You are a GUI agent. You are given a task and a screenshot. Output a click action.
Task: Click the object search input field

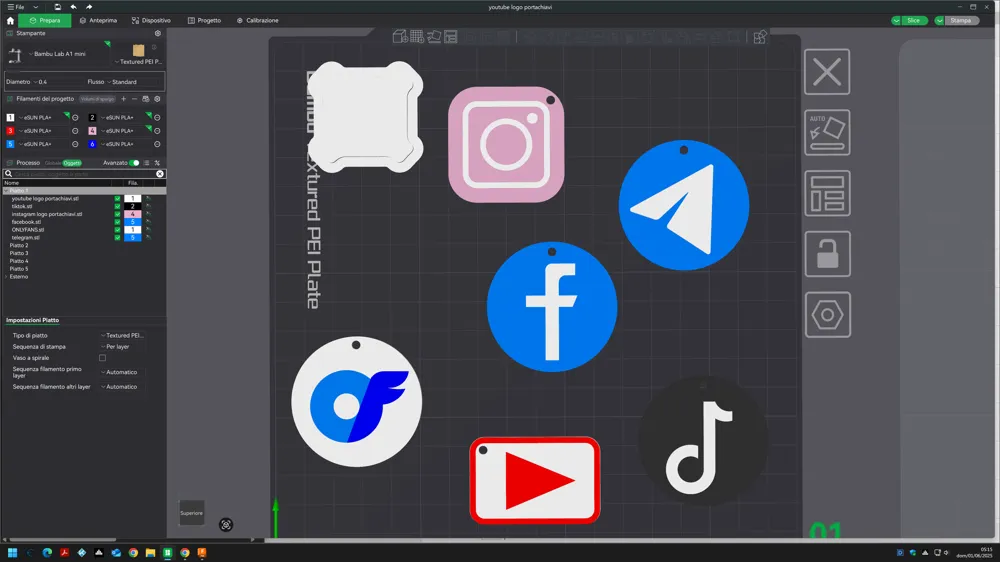point(83,174)
